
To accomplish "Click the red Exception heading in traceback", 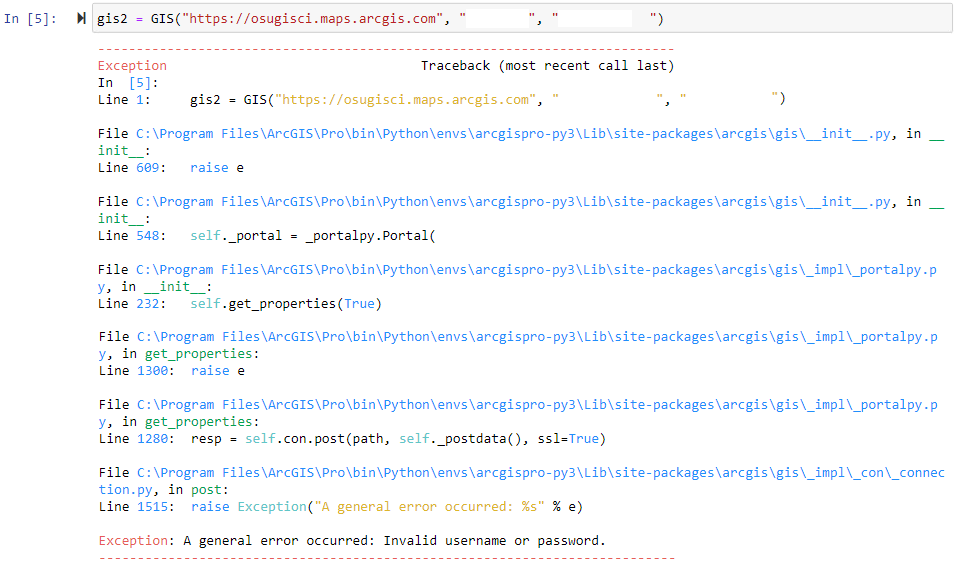I will (x=132, y=66).
